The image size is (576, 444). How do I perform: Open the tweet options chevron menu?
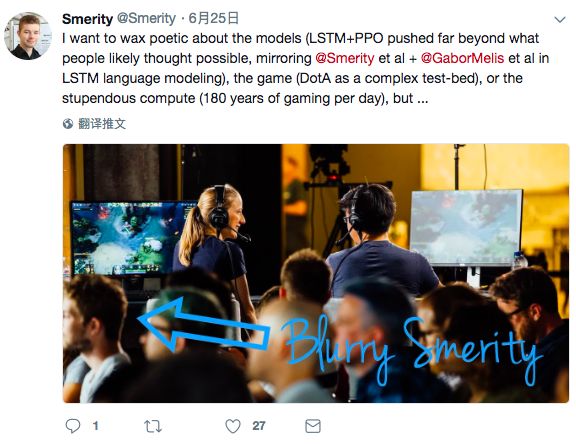coord(560,19)
